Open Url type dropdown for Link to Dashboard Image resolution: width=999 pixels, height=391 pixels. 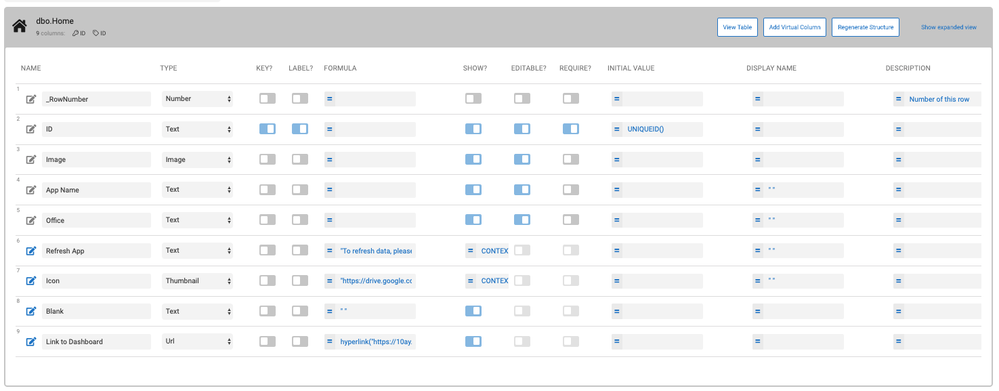pos(198,342)
